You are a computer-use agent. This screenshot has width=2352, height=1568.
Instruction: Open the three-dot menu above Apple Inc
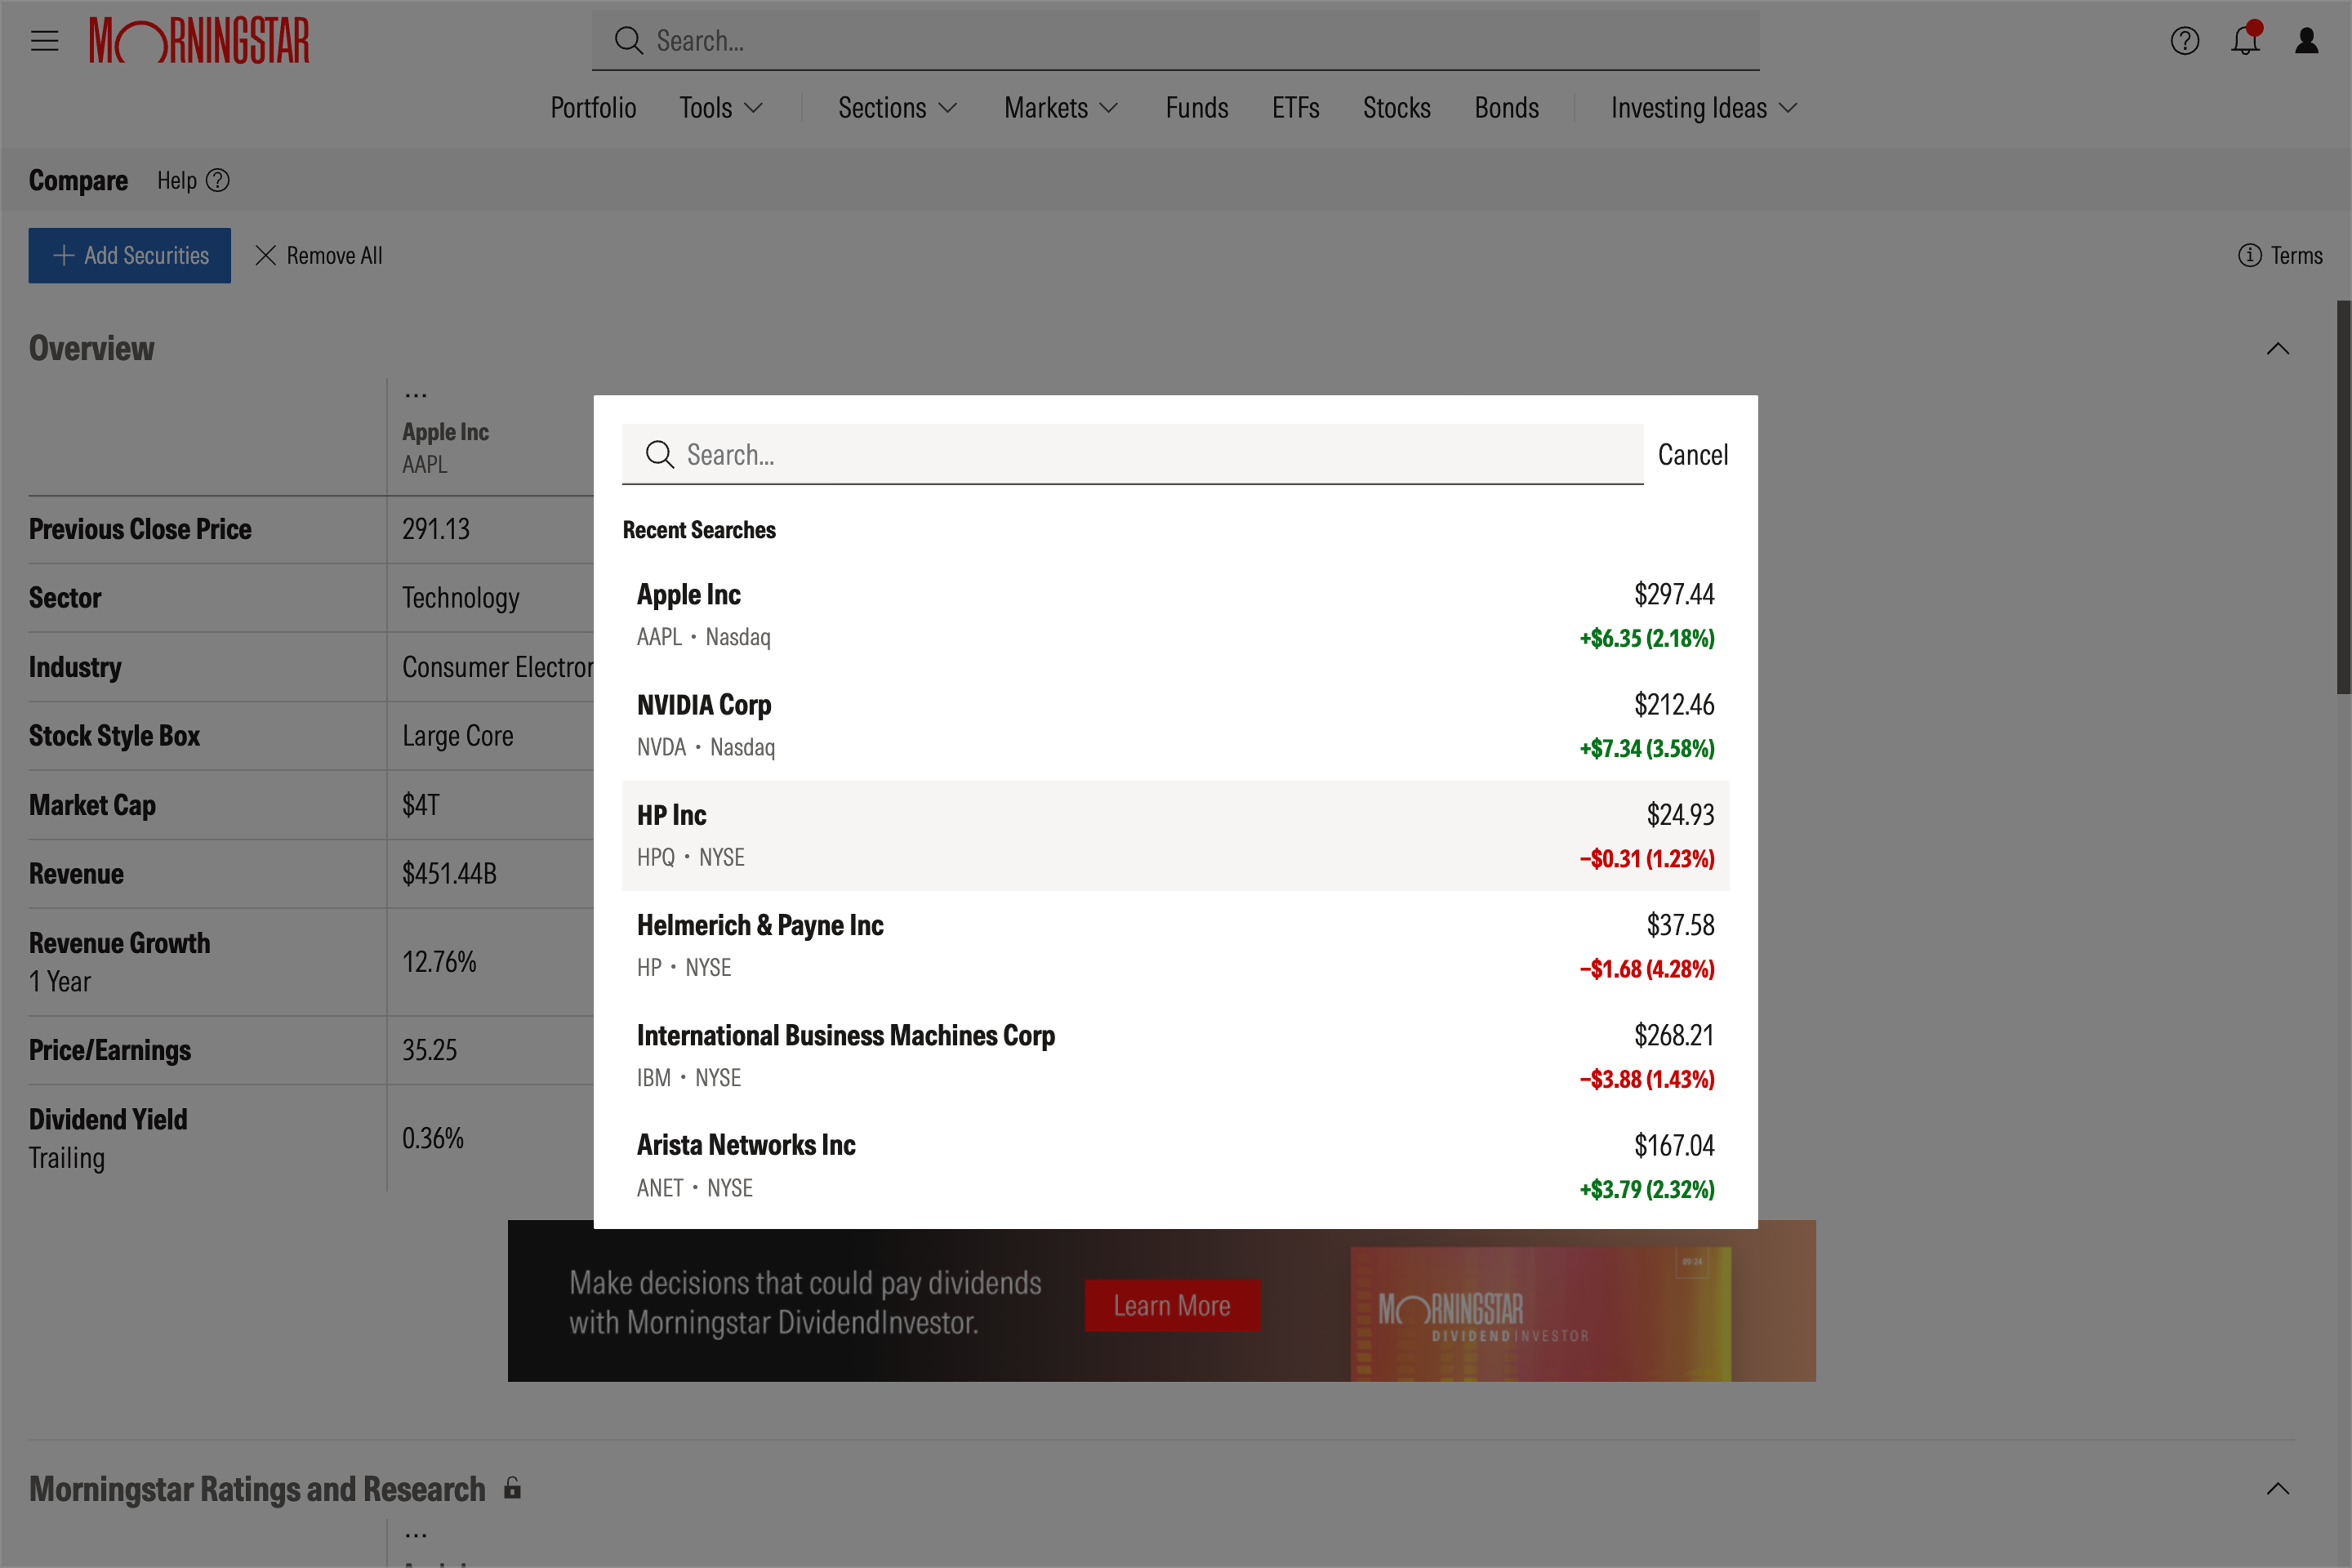tap(416, 397)
